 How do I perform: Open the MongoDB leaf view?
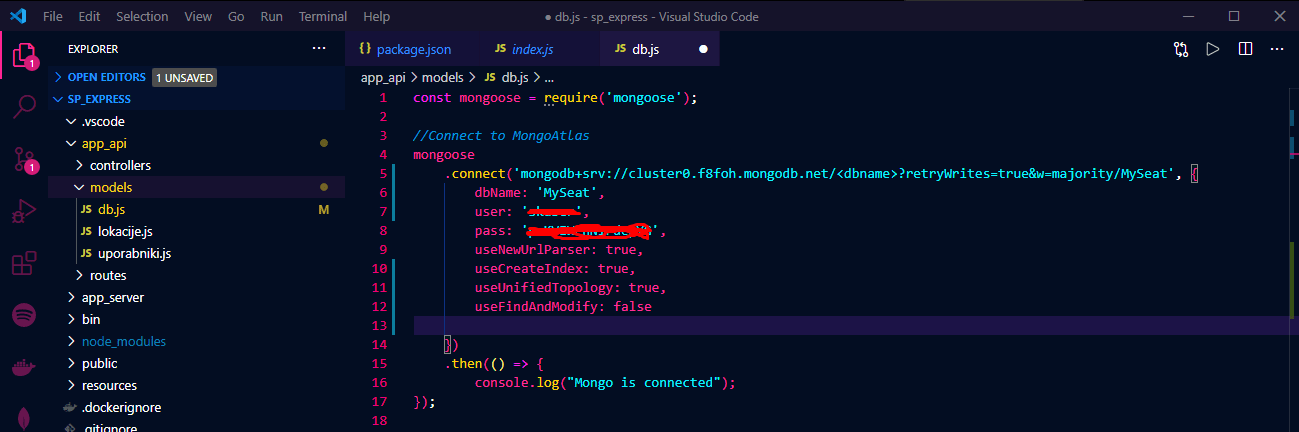click(24, 417)
